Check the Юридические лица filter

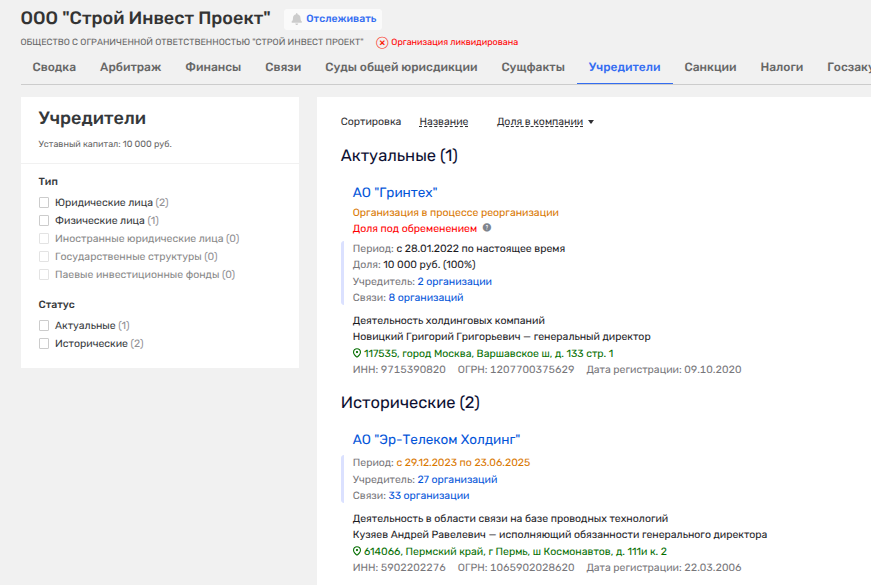44,202
